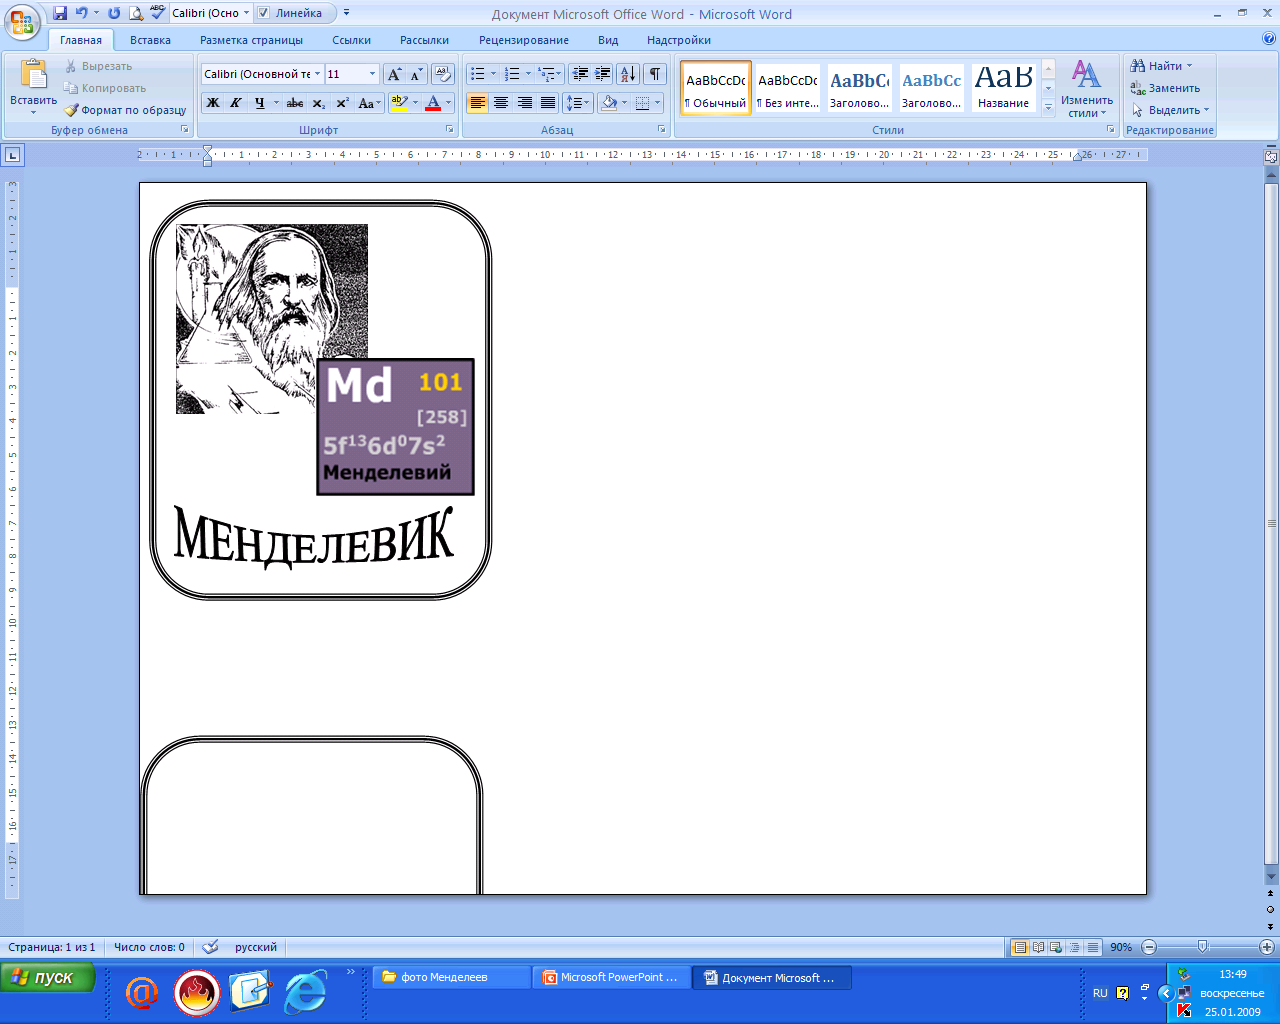
Task: Toggle the Линейка checkbox
Action: 264,13
